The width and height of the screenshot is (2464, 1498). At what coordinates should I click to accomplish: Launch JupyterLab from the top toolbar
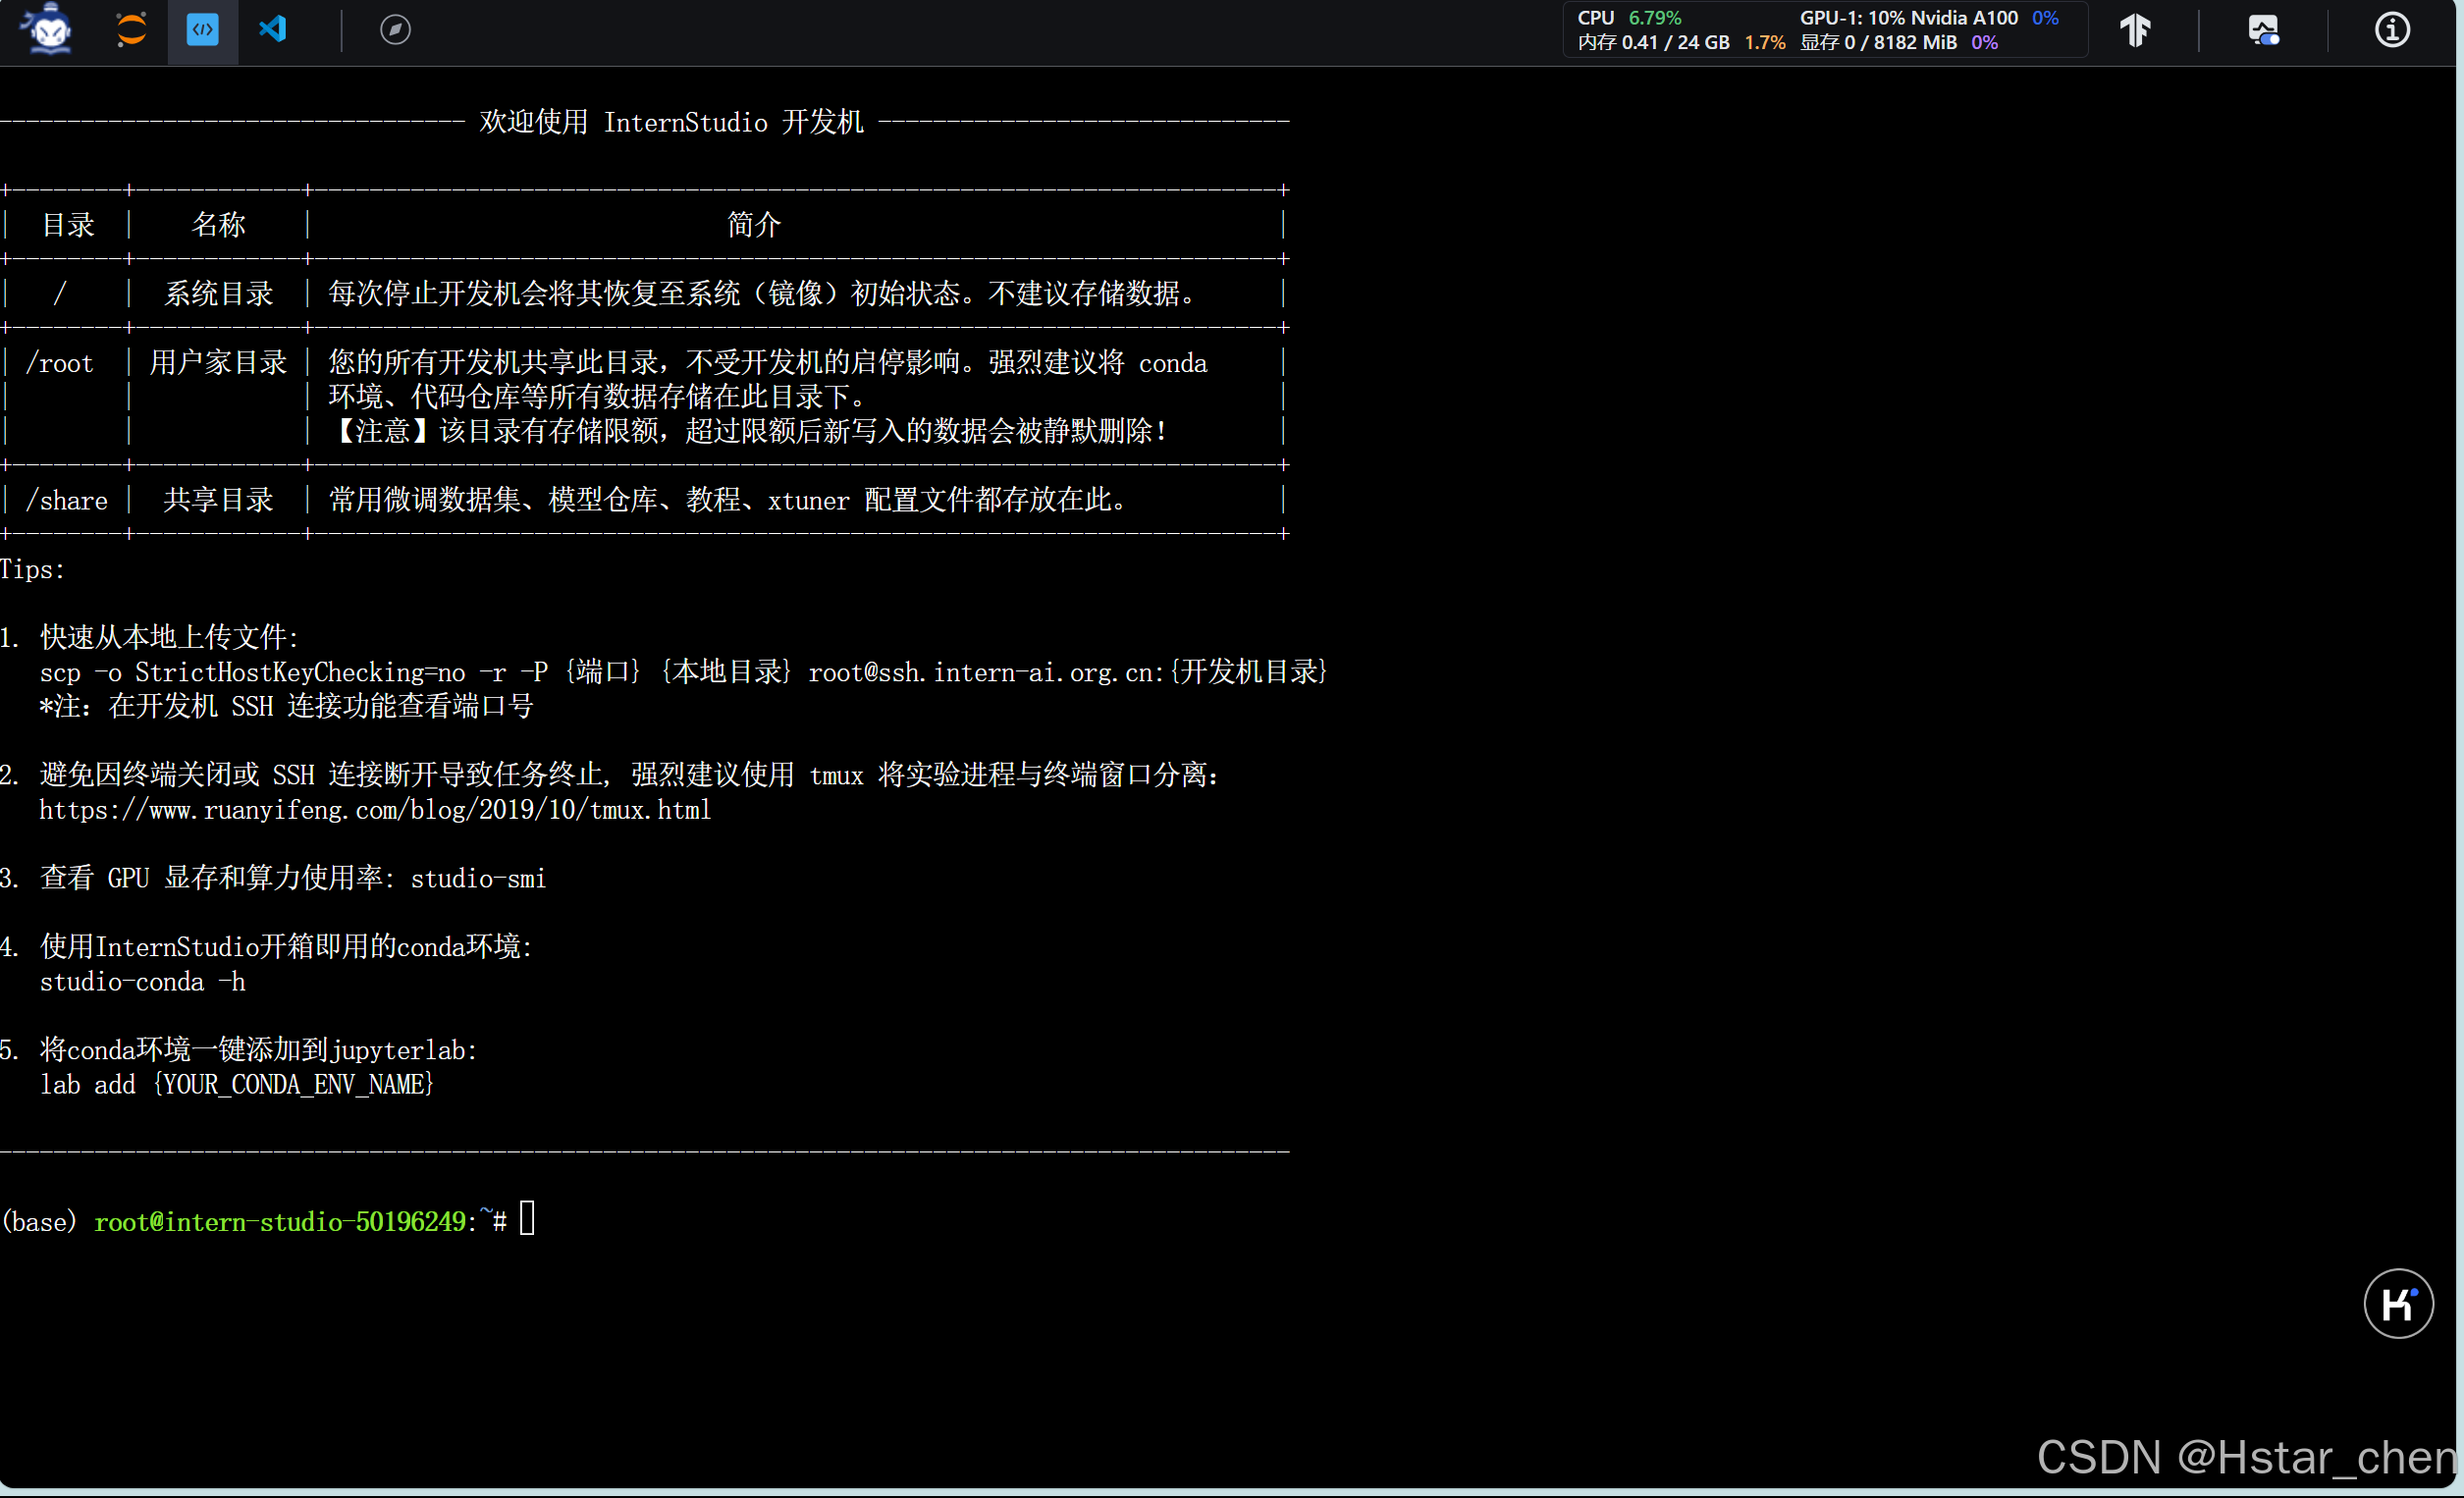coord(130,29)
